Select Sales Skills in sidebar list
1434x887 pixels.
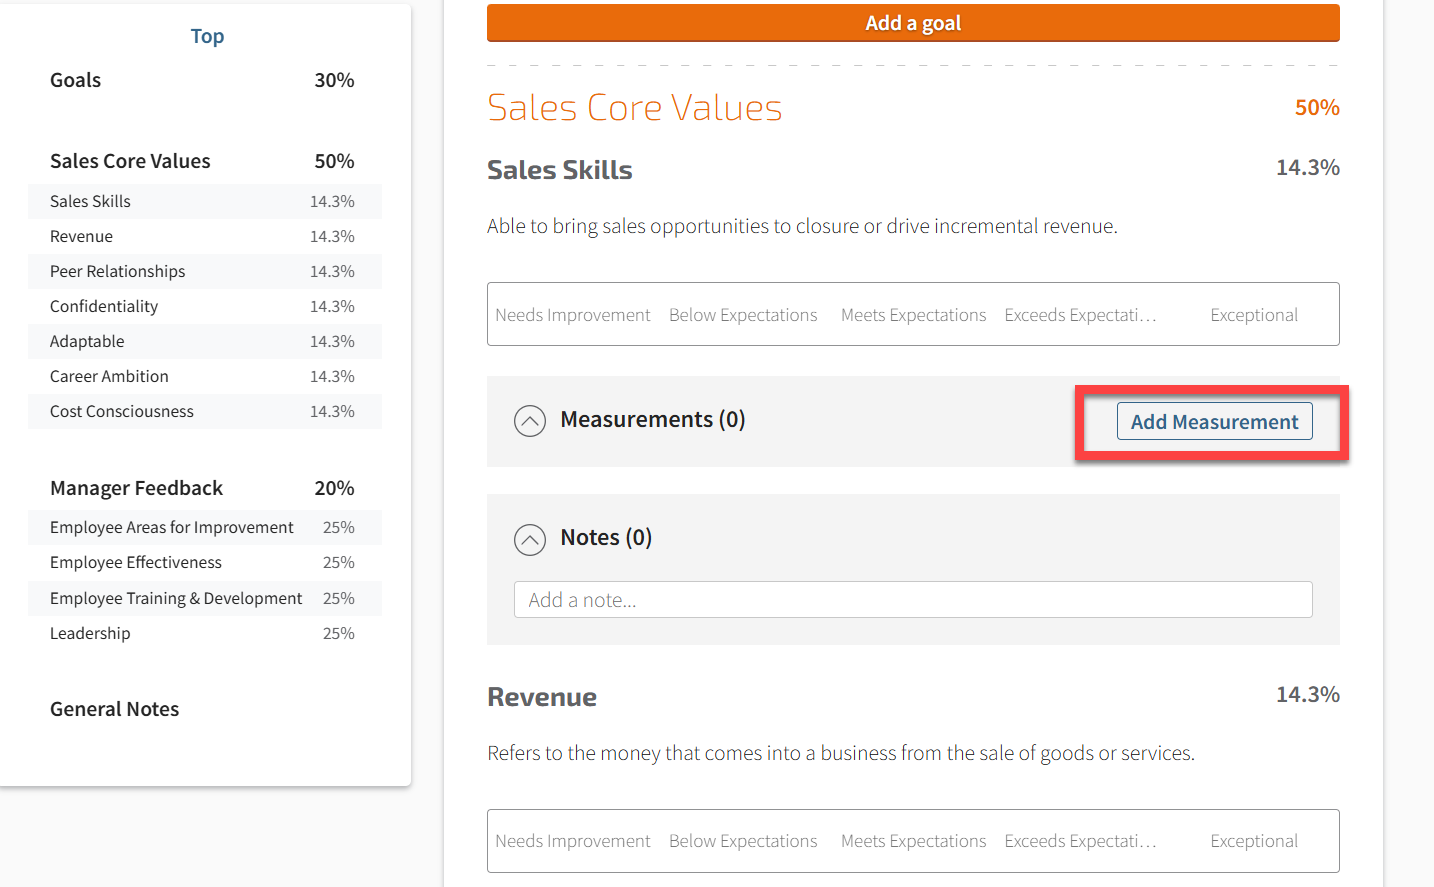pyautogui.click(x=205, y=201)
